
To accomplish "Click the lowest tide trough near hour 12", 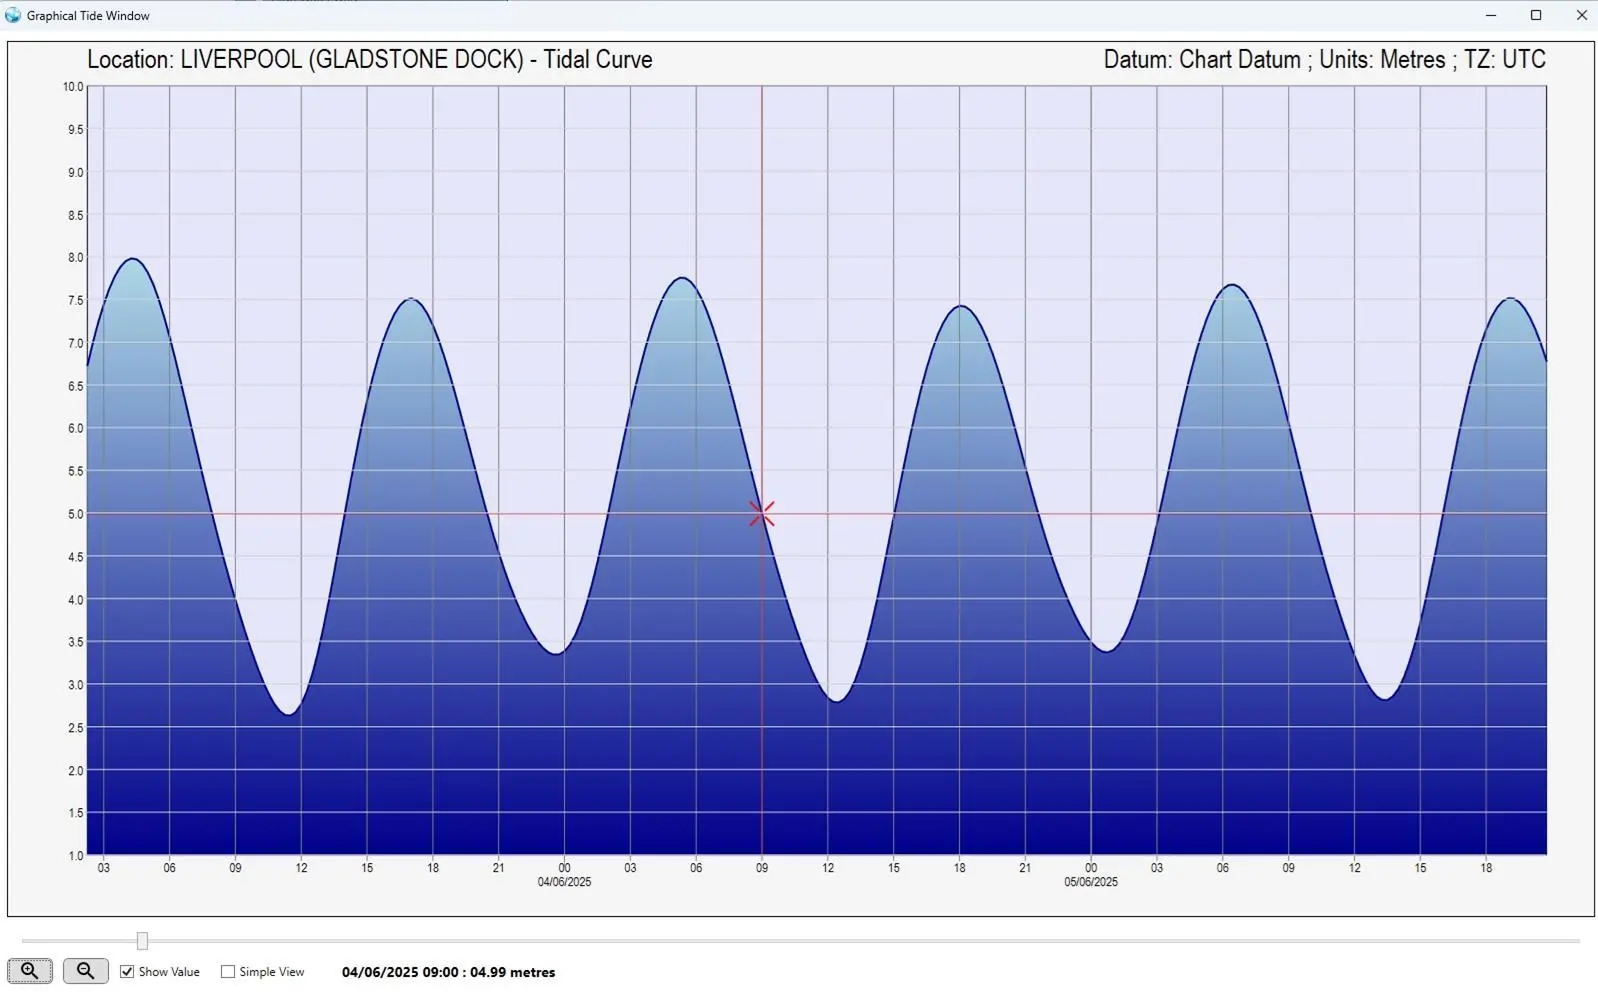I will coord(289,714).
